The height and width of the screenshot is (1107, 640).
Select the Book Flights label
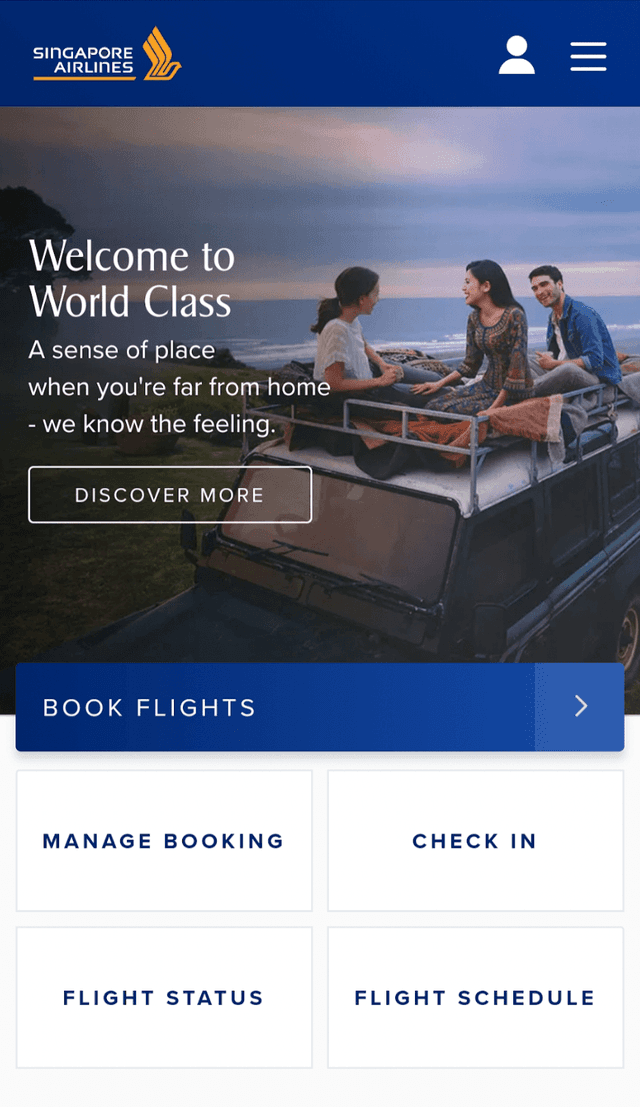click(149, 707)
